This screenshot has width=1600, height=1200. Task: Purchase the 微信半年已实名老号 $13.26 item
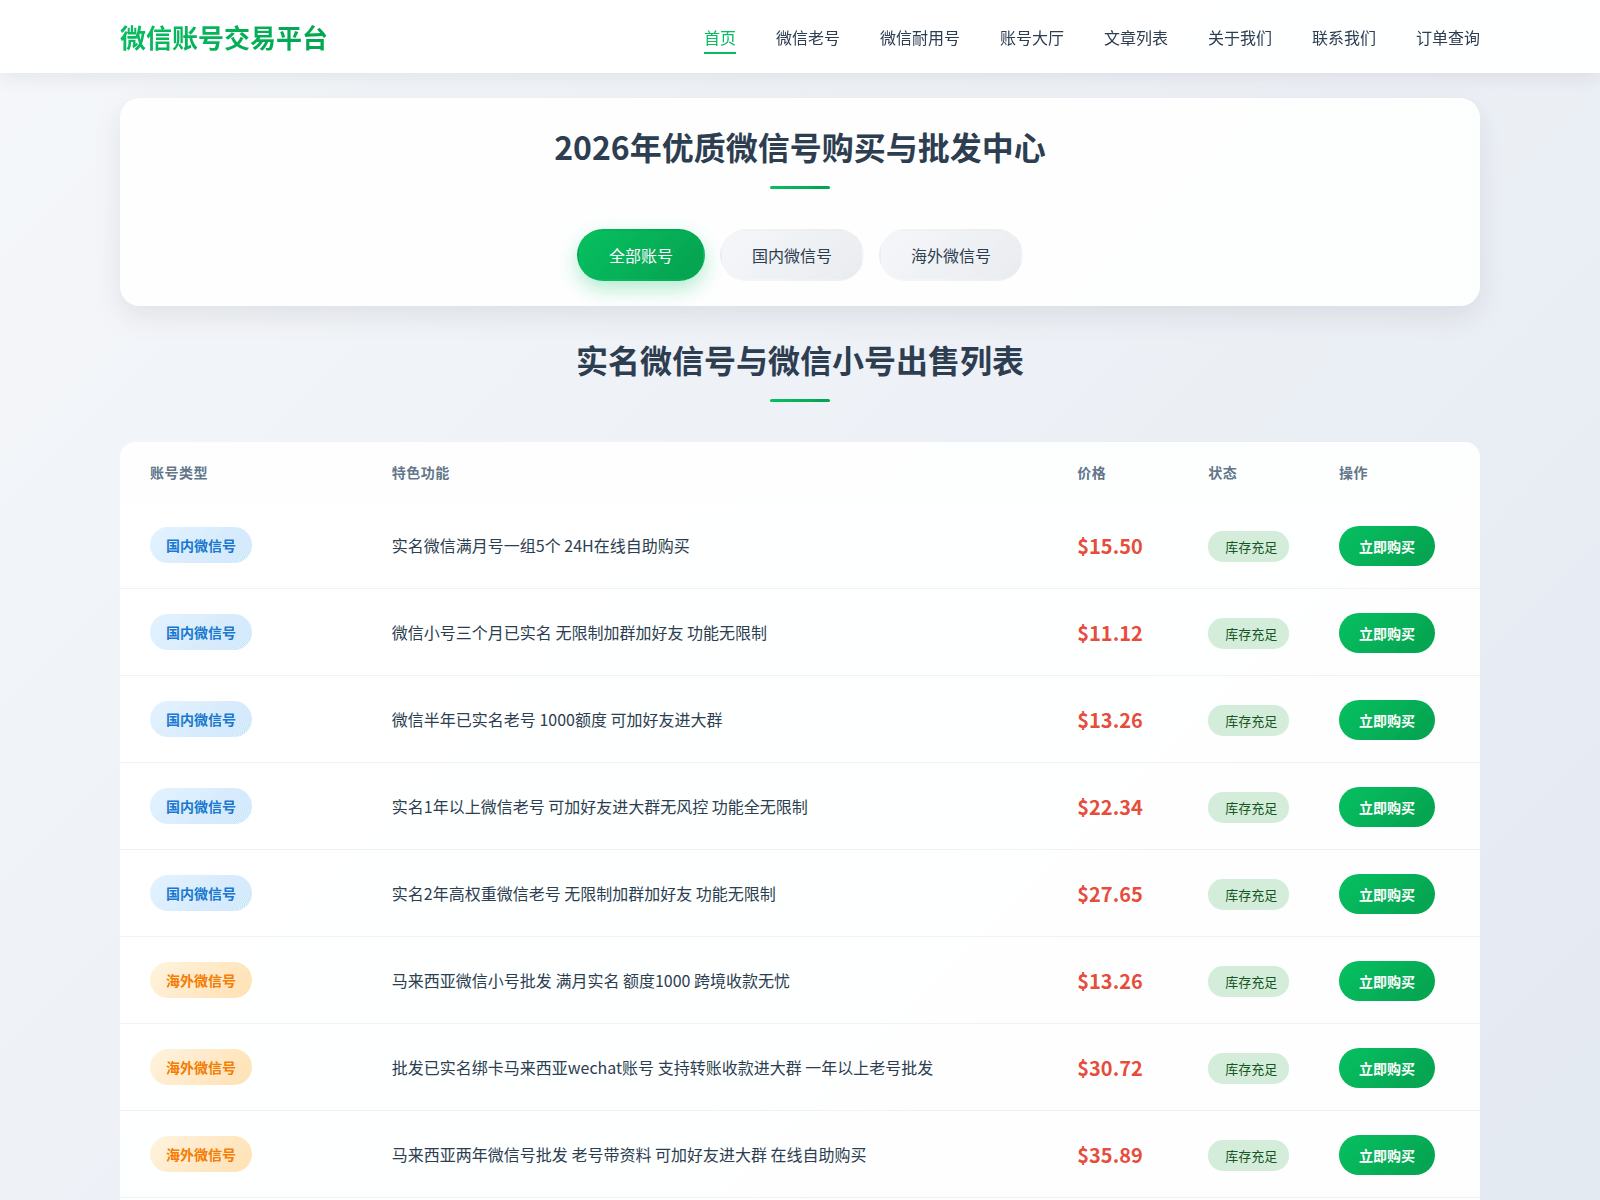pos(1386,720)
